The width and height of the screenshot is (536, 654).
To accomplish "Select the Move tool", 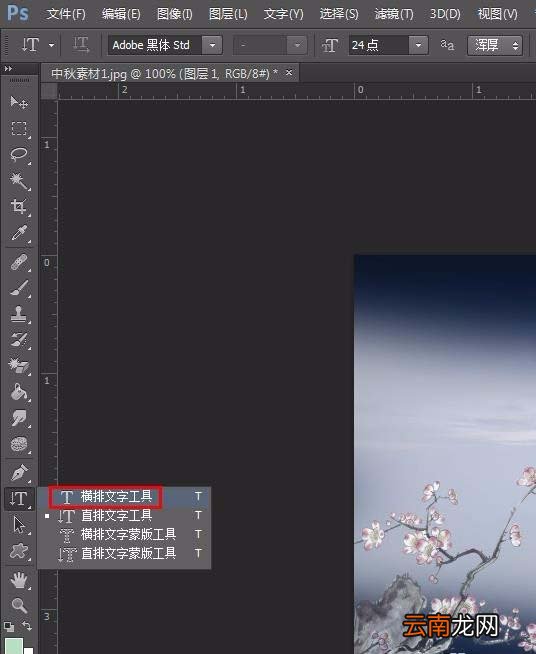I will 19,102.
